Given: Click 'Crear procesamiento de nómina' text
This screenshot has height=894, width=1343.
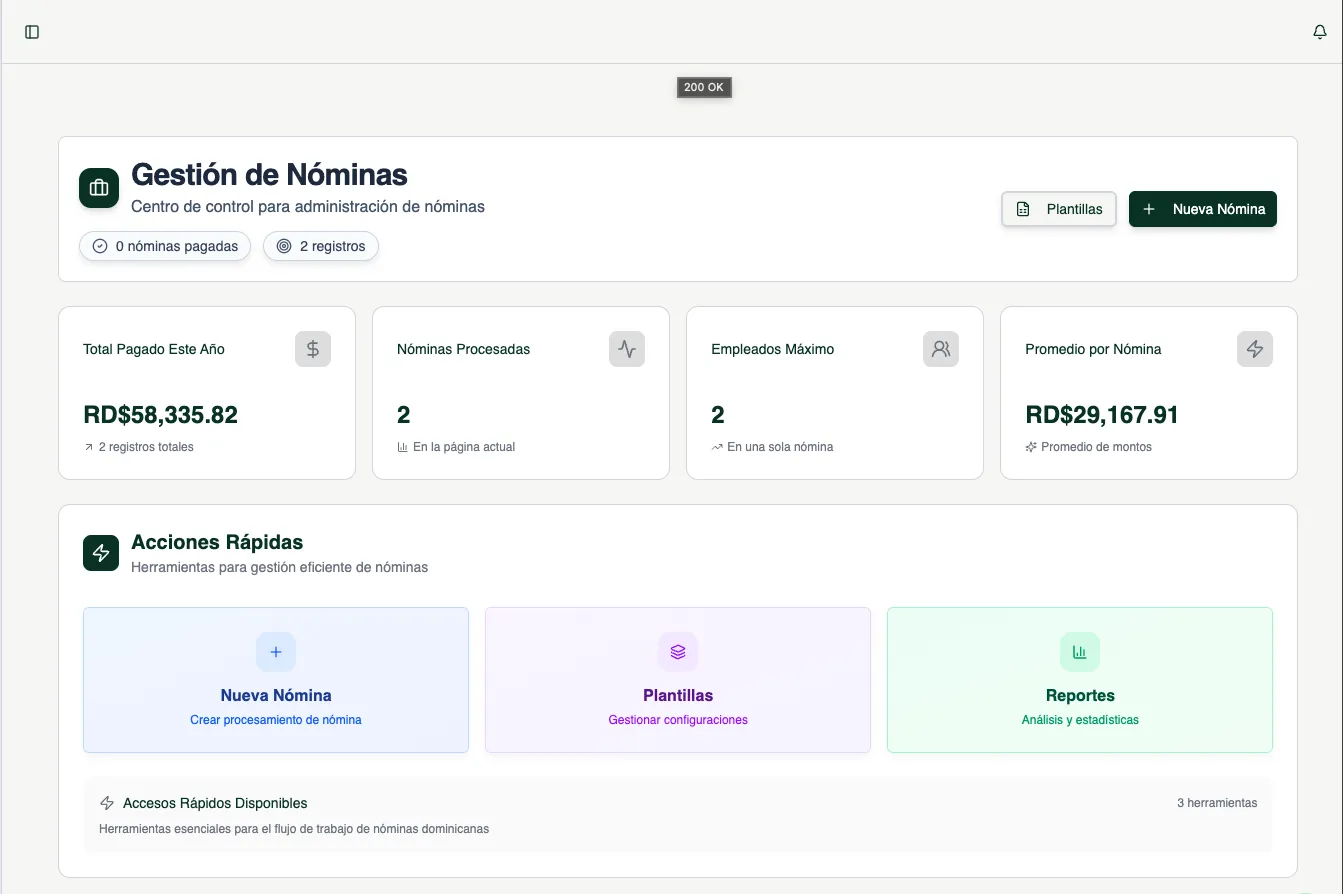Looking at the screenshot, I should pyautogui.click(x=276, y=720).
